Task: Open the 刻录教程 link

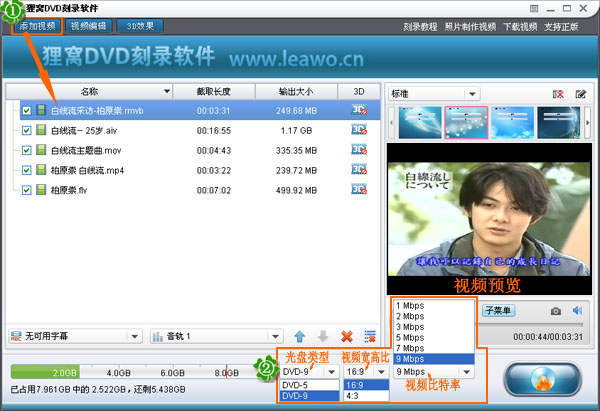Action: (420, 27)
